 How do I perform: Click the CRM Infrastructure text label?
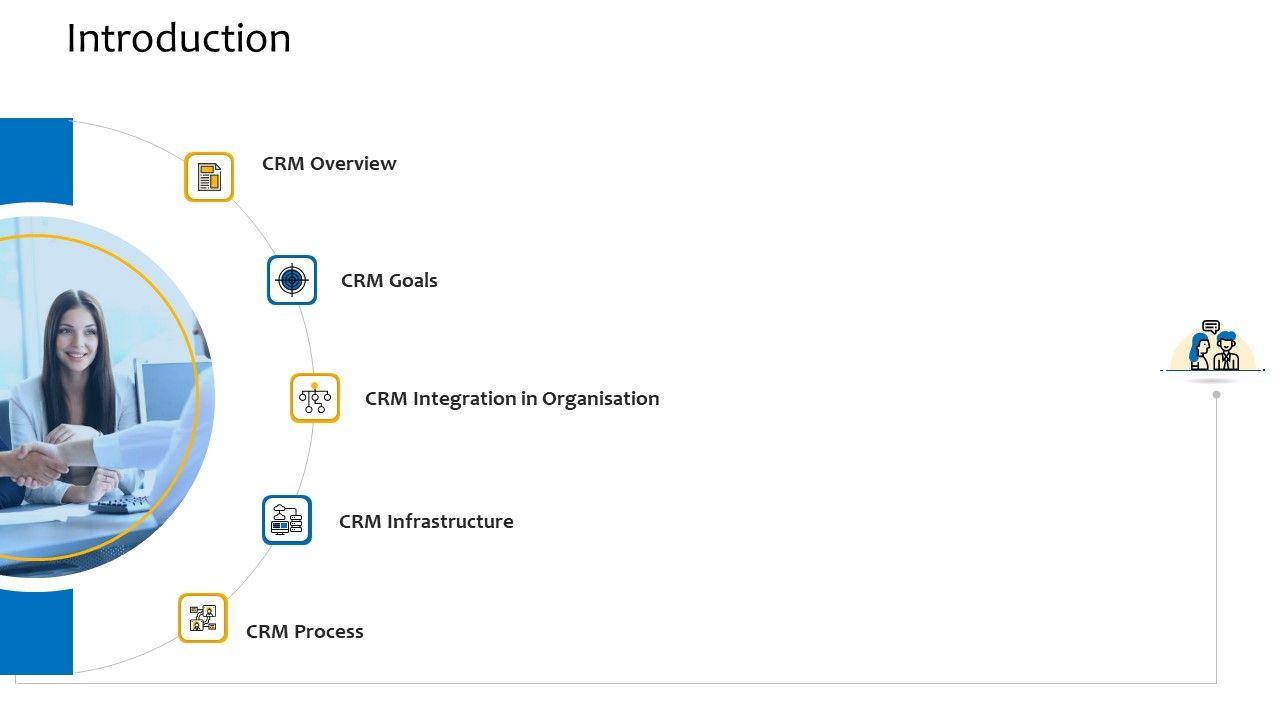[x=426, y=522]
